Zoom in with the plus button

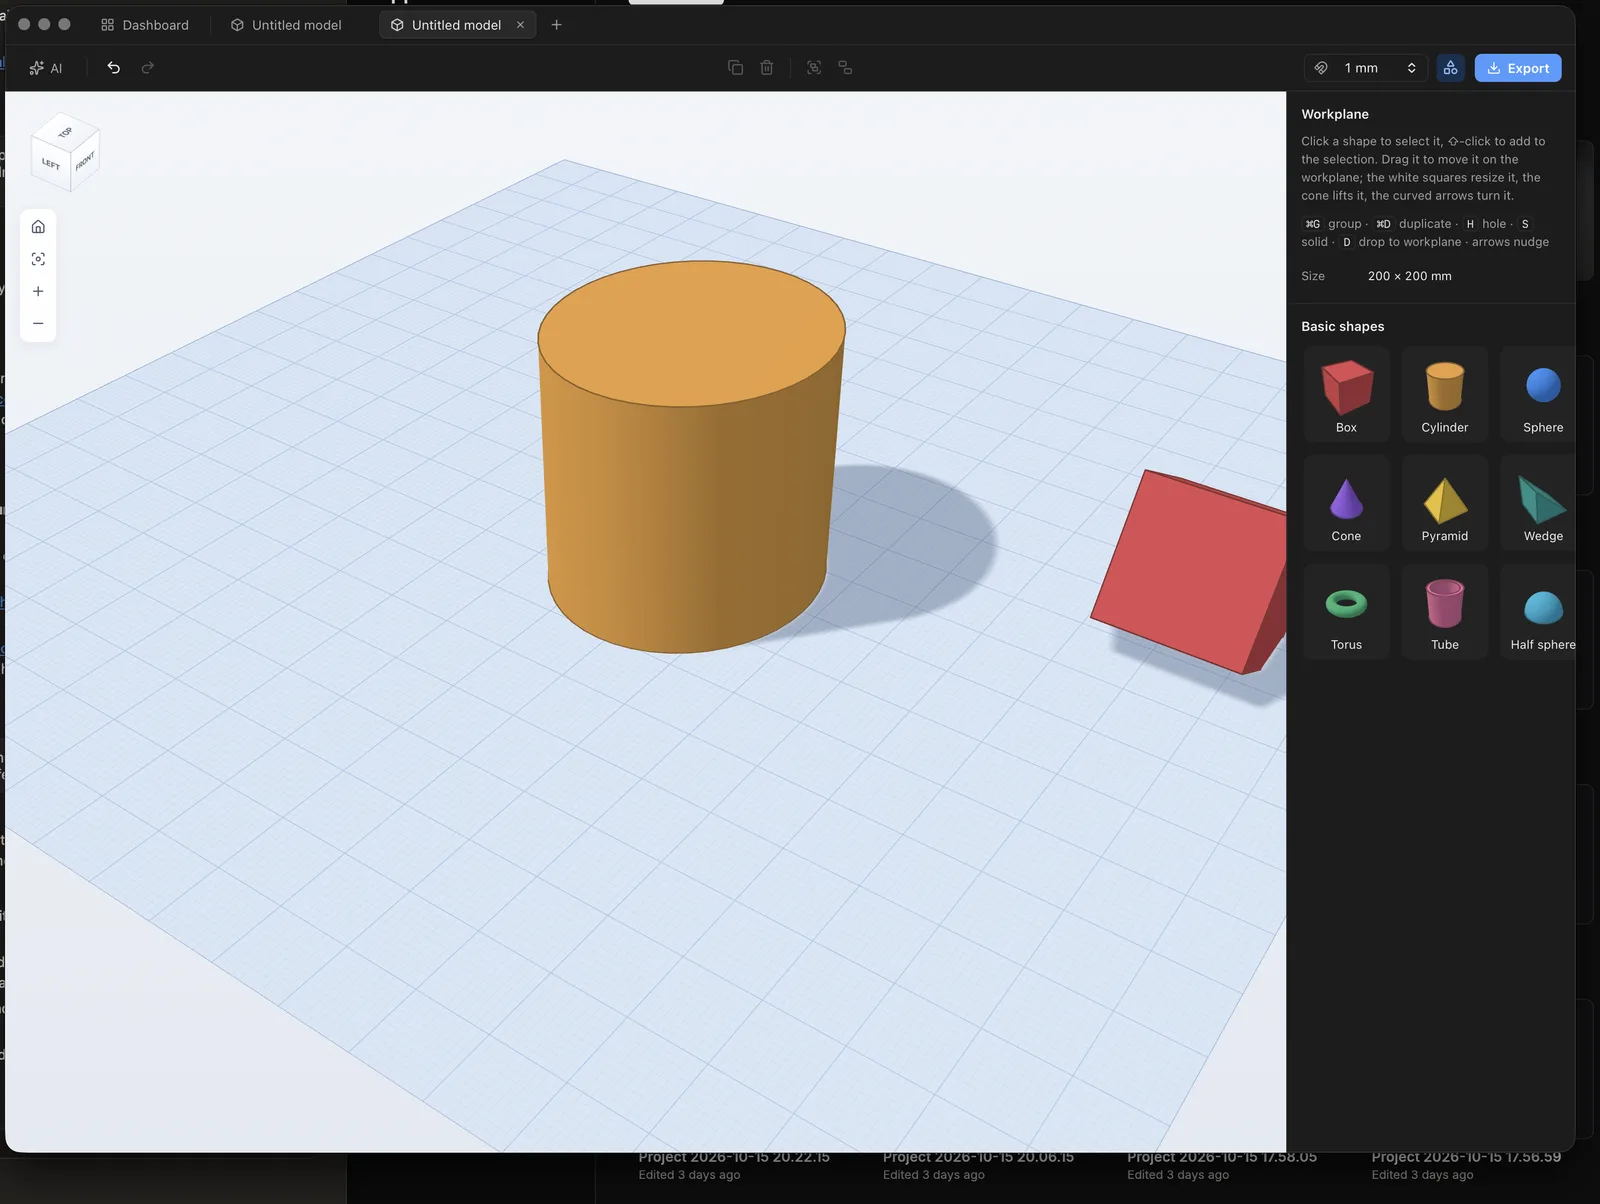point(38,291)
